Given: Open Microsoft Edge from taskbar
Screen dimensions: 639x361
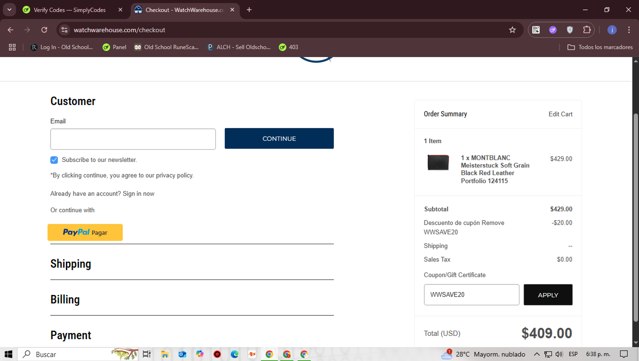Looking at the screenshot, I should pyautogui.click(x=234, y=354).
